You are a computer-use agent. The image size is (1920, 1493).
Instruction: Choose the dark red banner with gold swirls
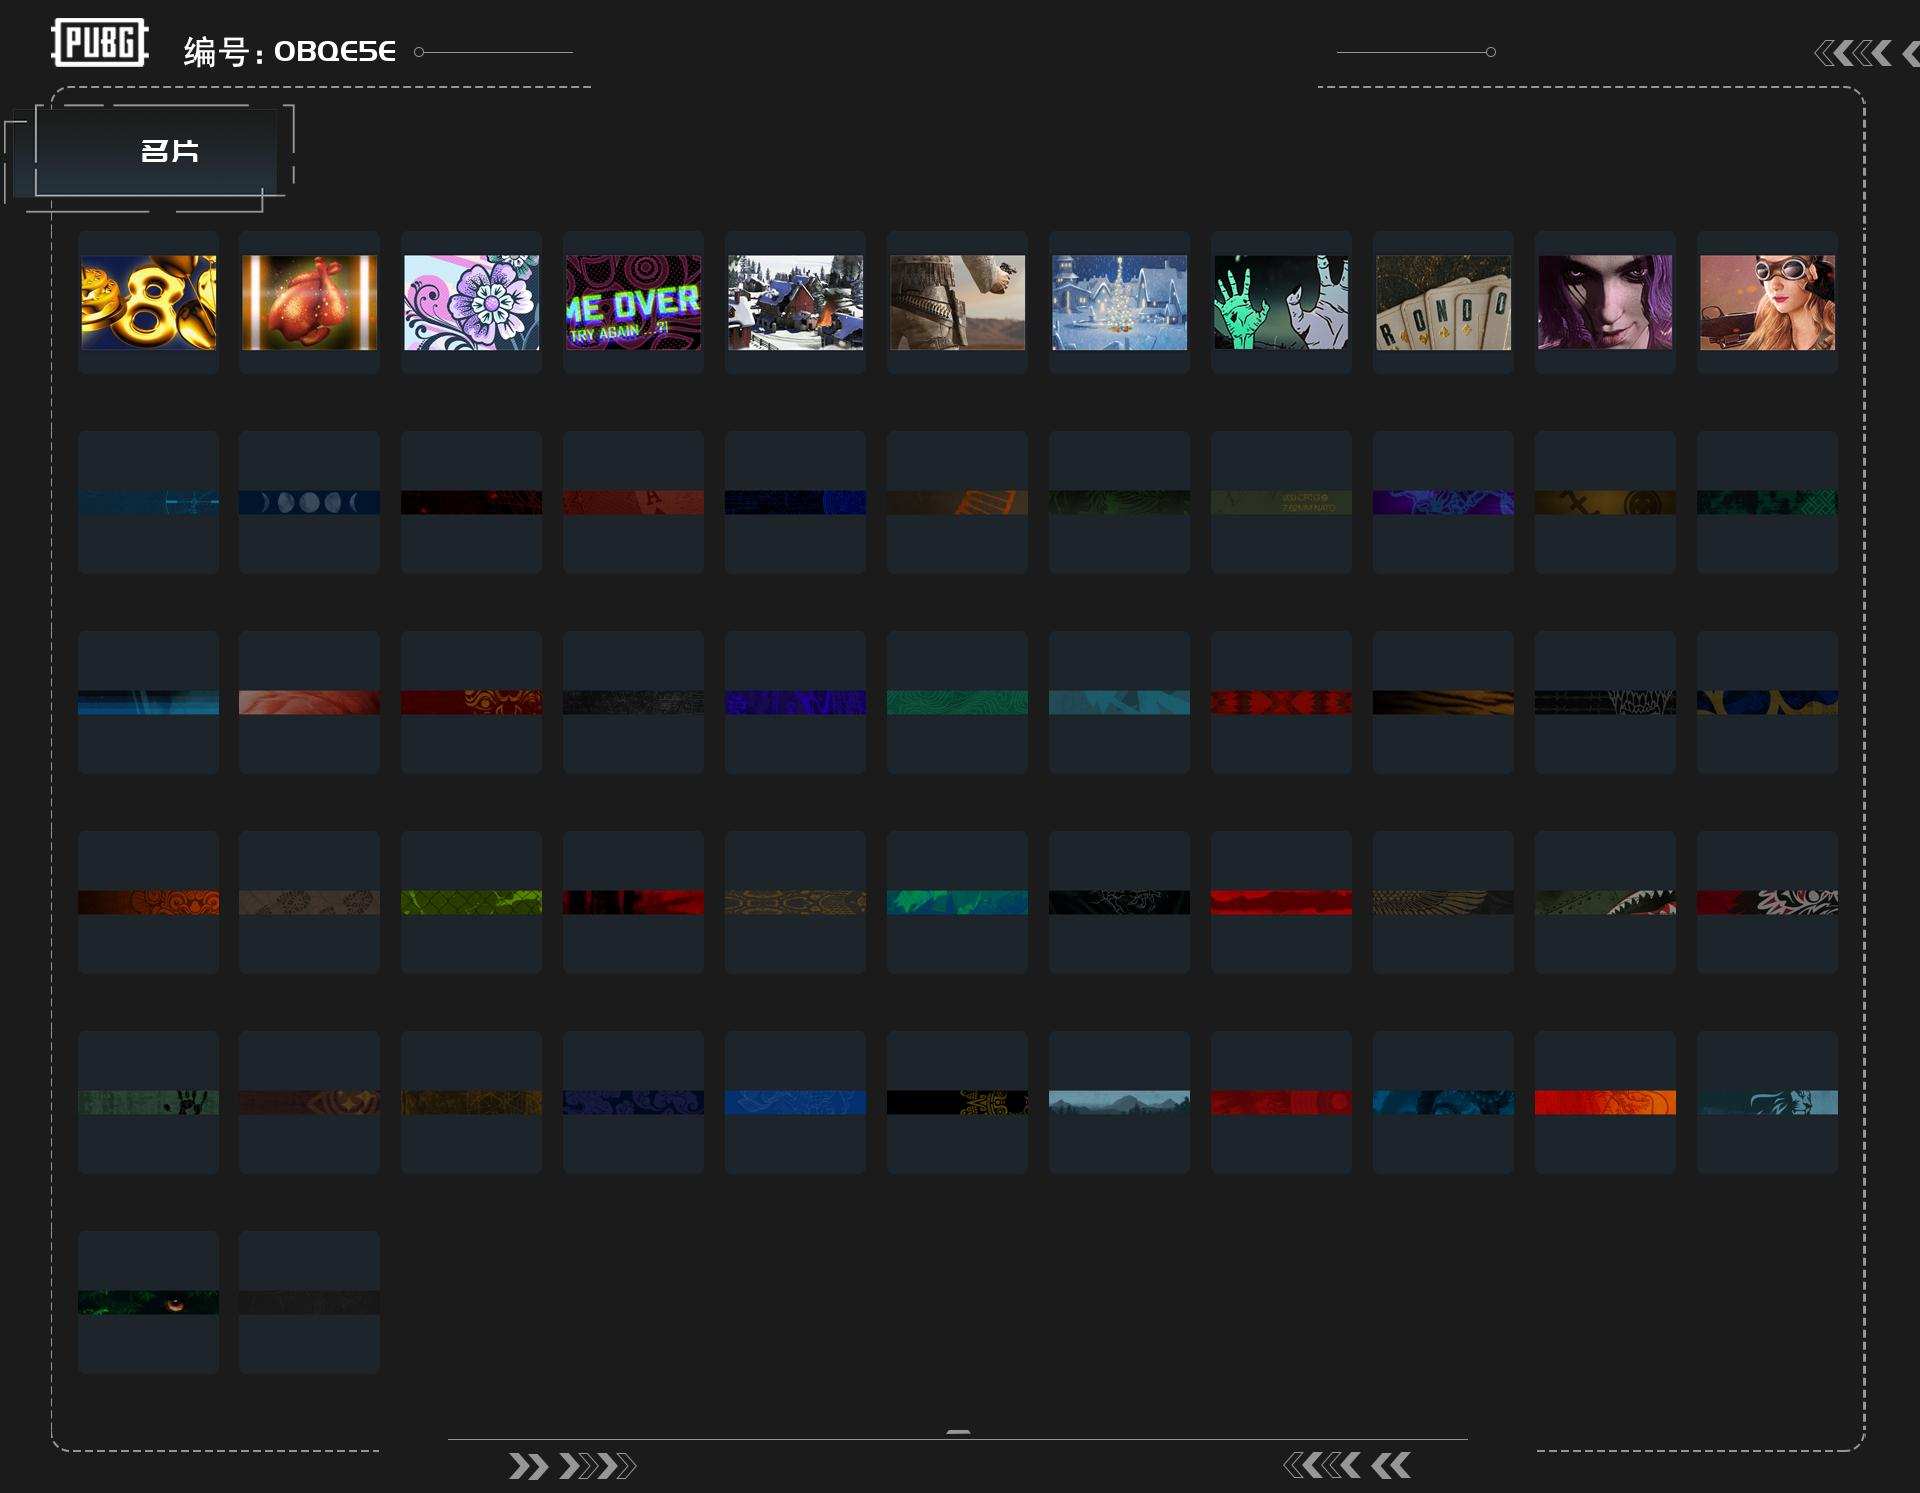(x=471, y=702)
